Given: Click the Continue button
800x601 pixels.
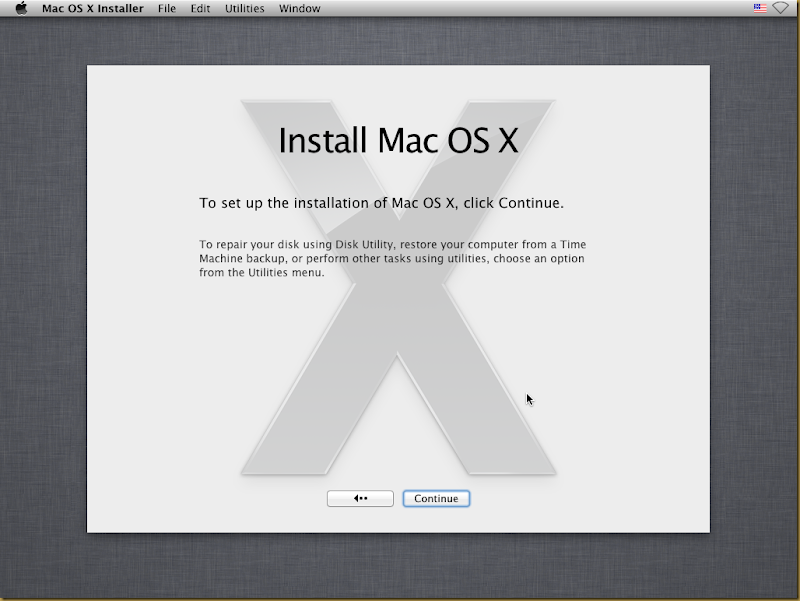Looking at the screenshot, I should click(436, 498).
